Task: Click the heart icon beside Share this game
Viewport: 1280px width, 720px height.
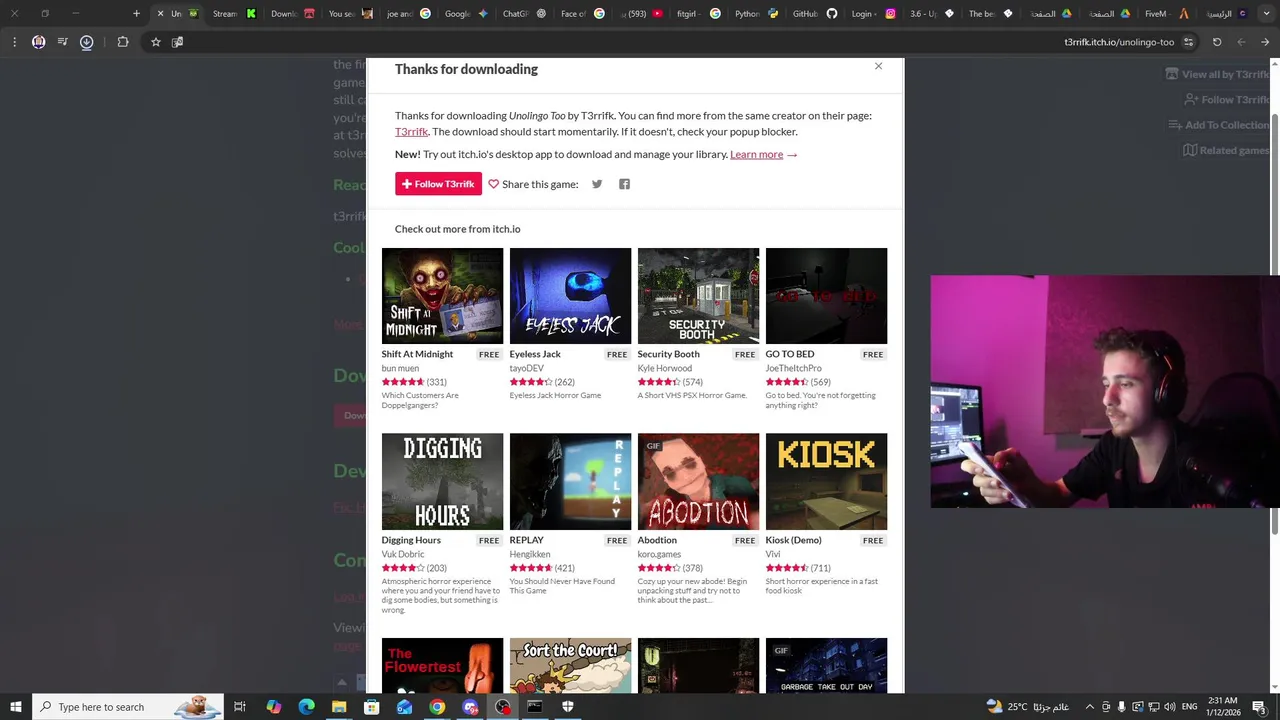Action: [493, 184]
